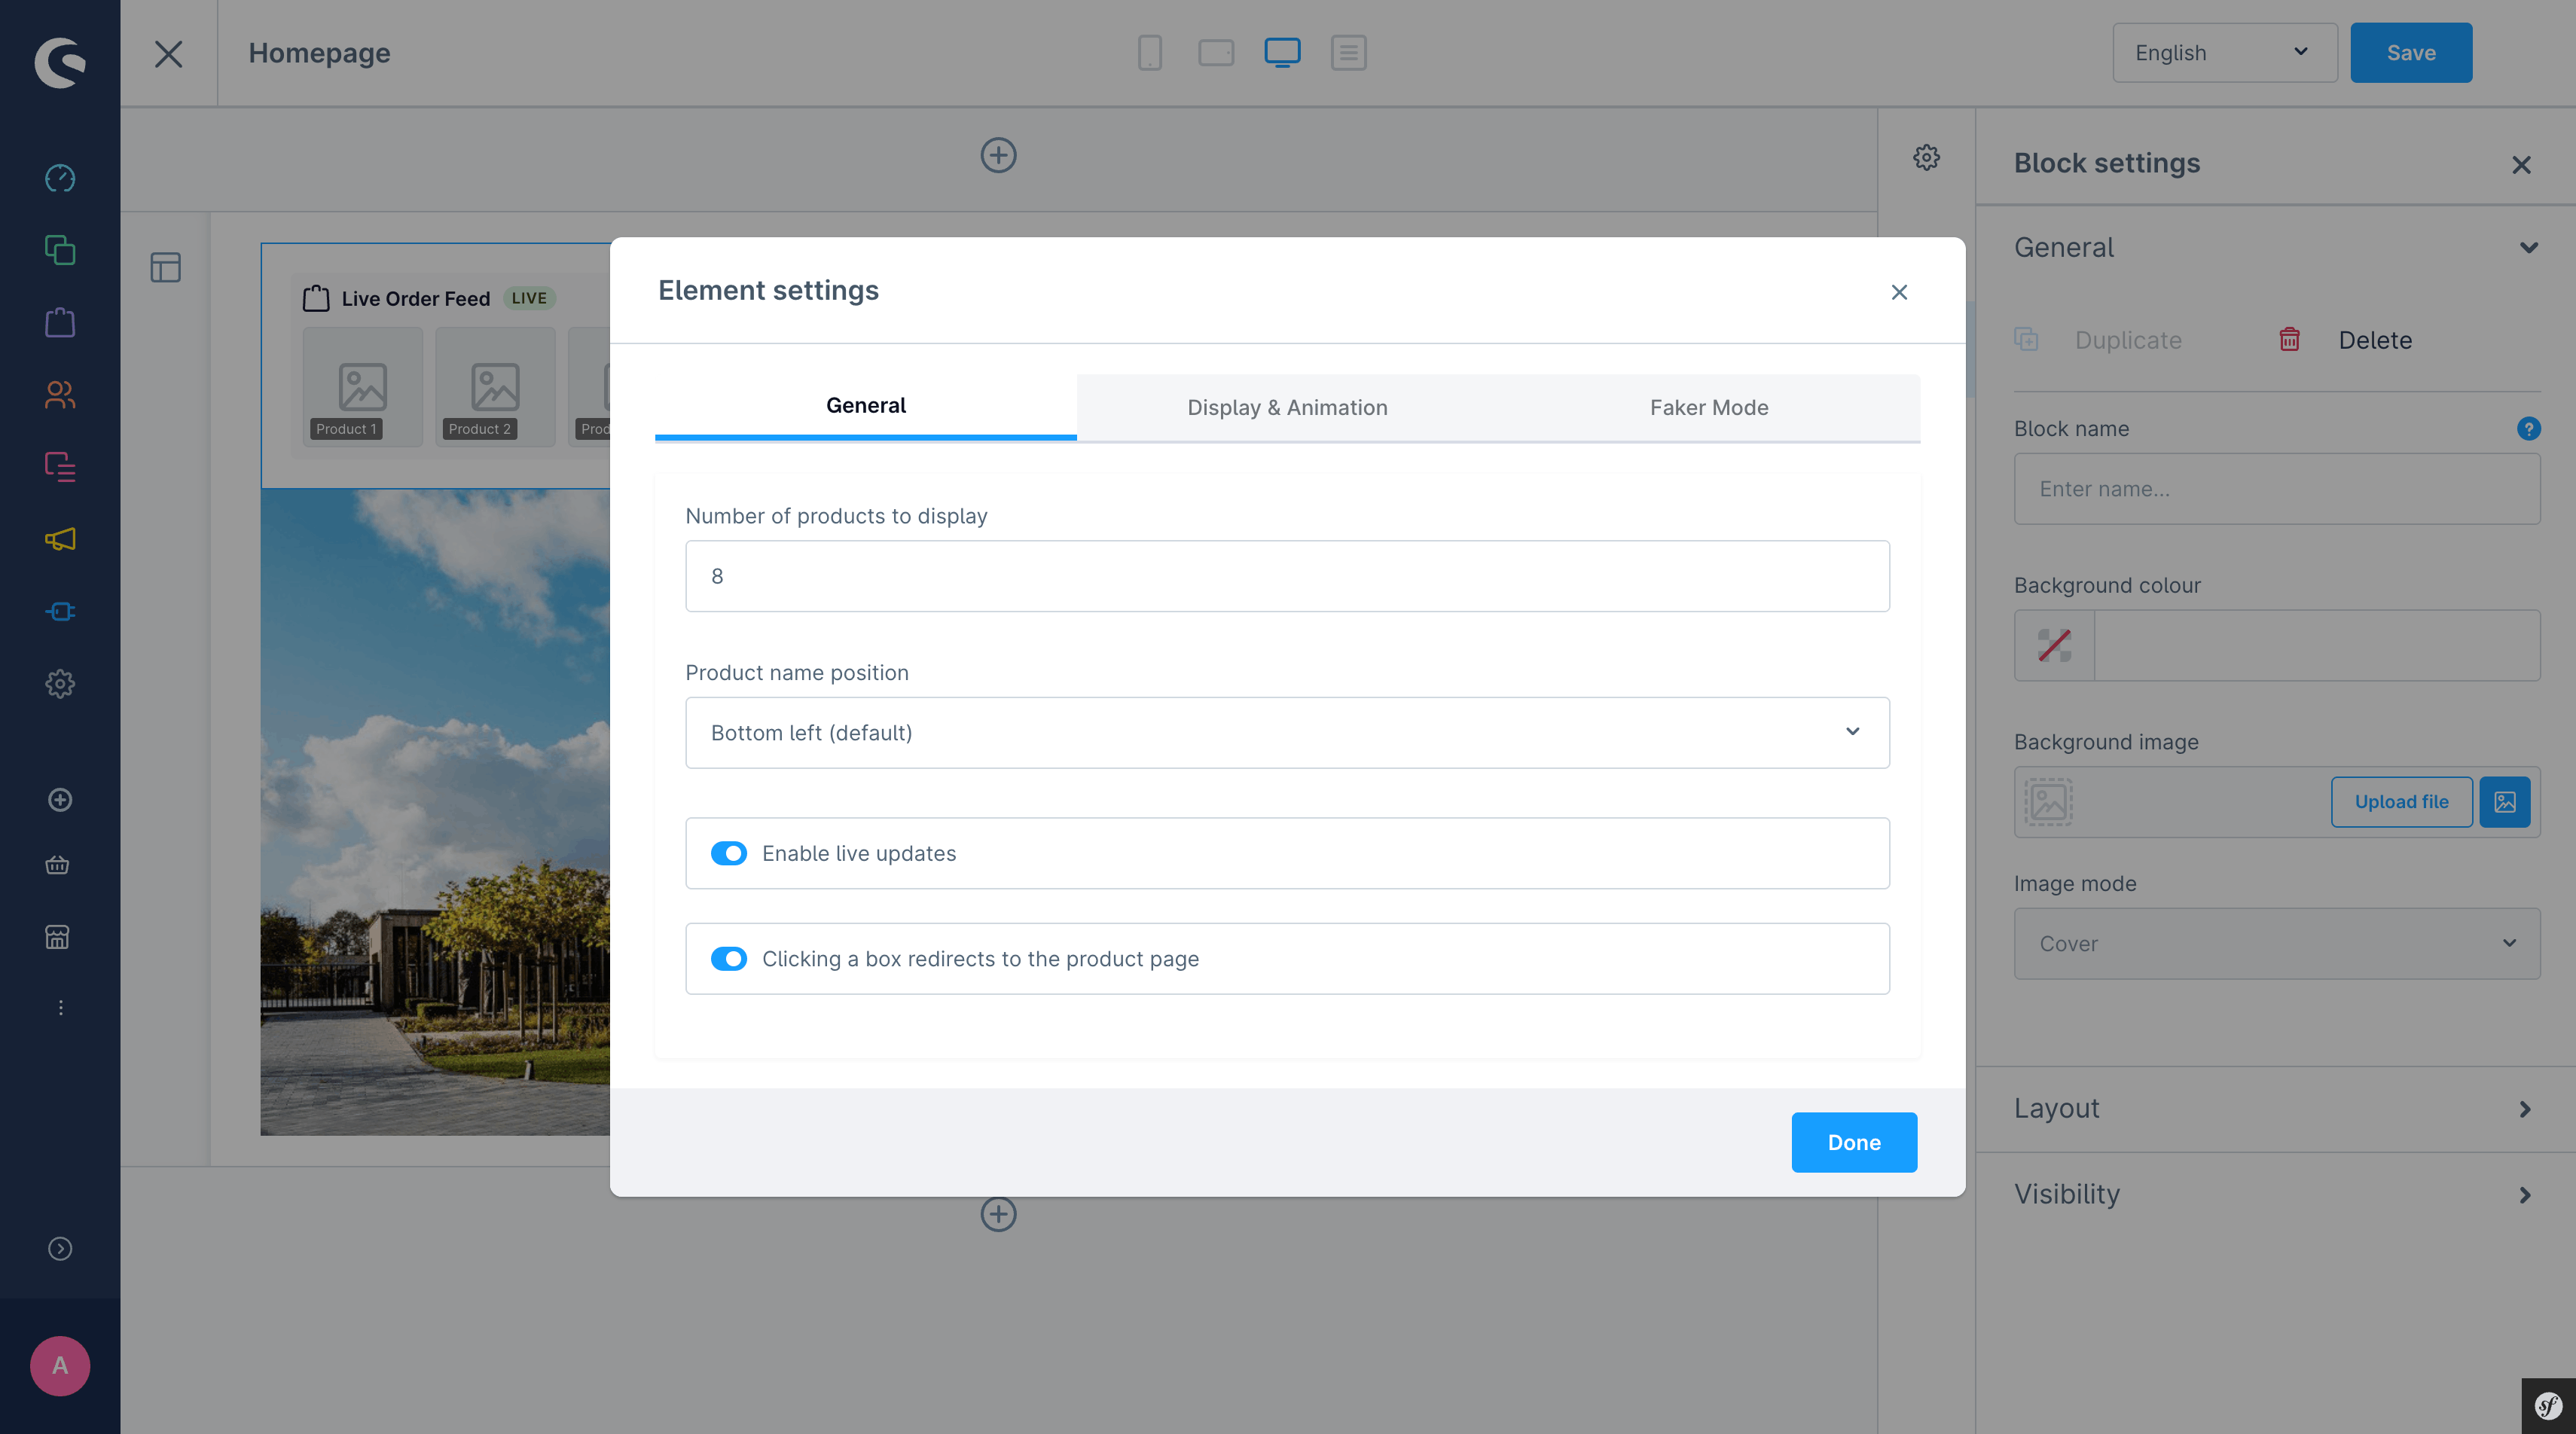Switch to tablet device preview
Image resolution: width=2576 pixels, height=1434 pixels.
point(1216,53)
